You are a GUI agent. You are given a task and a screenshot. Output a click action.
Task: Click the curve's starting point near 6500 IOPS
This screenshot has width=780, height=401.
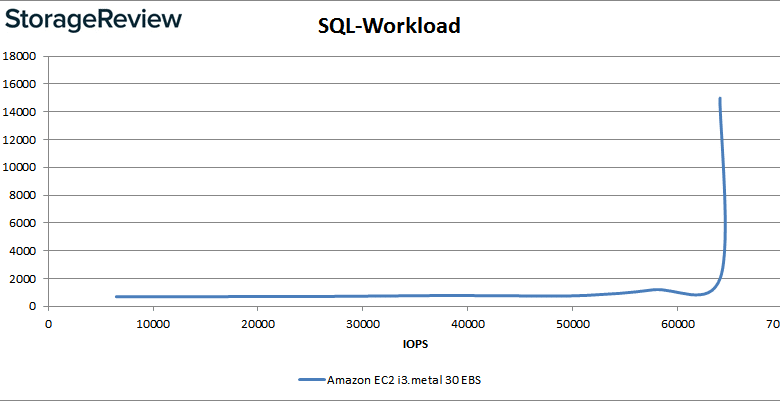pyautogui.click(x=116, y=297)
